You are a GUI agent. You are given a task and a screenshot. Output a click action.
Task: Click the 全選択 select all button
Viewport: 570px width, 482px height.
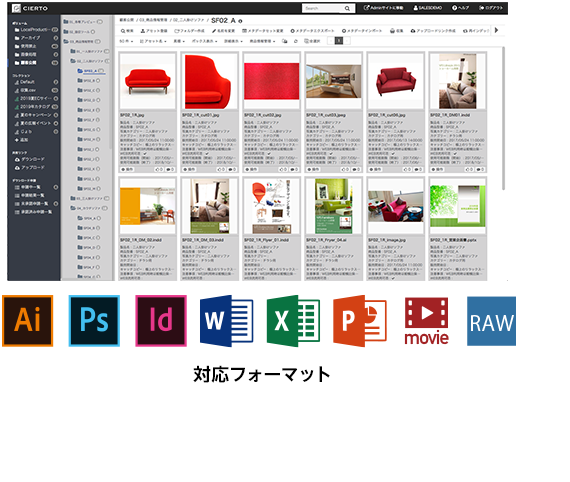pyautogui.click(x=312, y=41)
